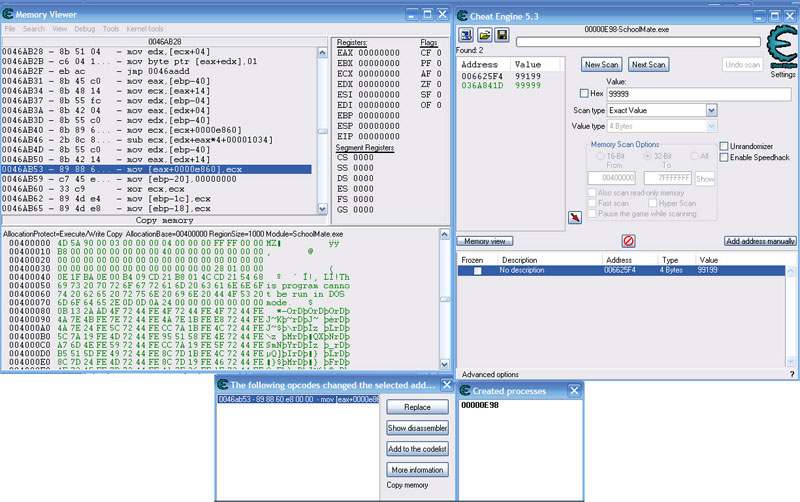Click the Show disassembler button
The width and height of the screenshot is (800, 502).
(x=417, y=428)
